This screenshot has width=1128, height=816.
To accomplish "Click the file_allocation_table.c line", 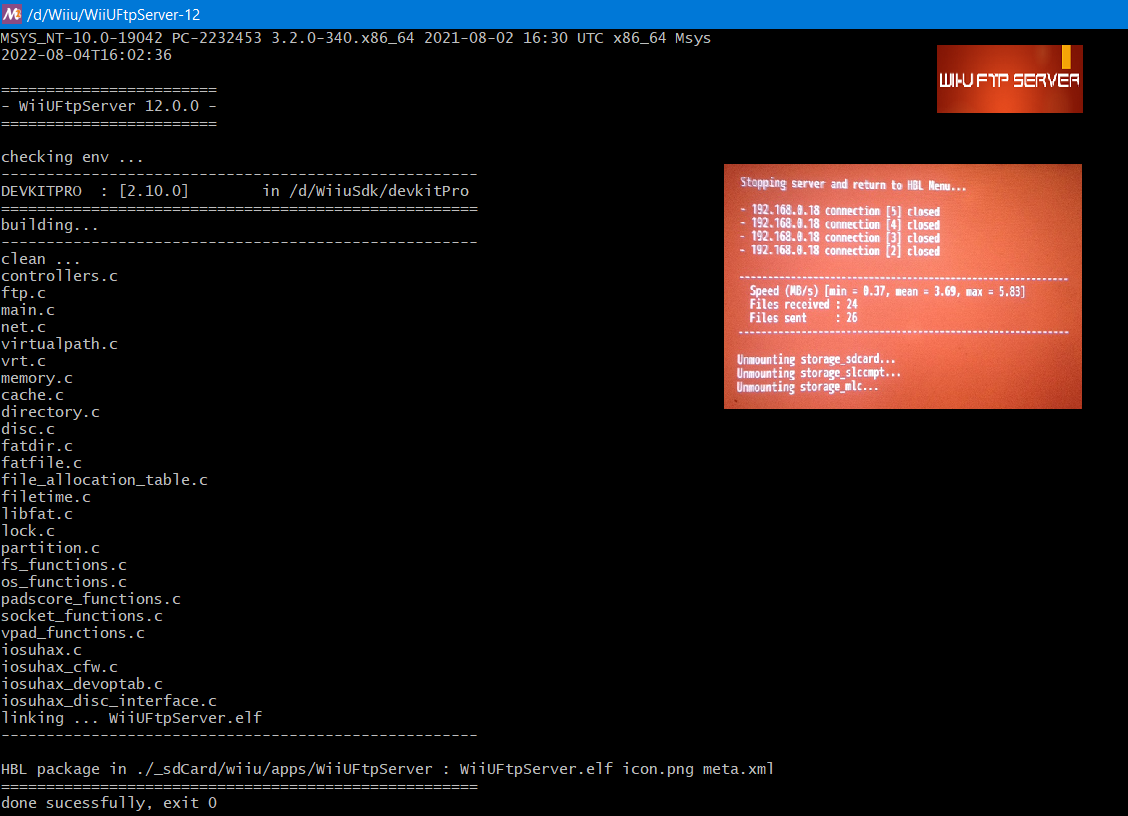I will pos(104,480).
